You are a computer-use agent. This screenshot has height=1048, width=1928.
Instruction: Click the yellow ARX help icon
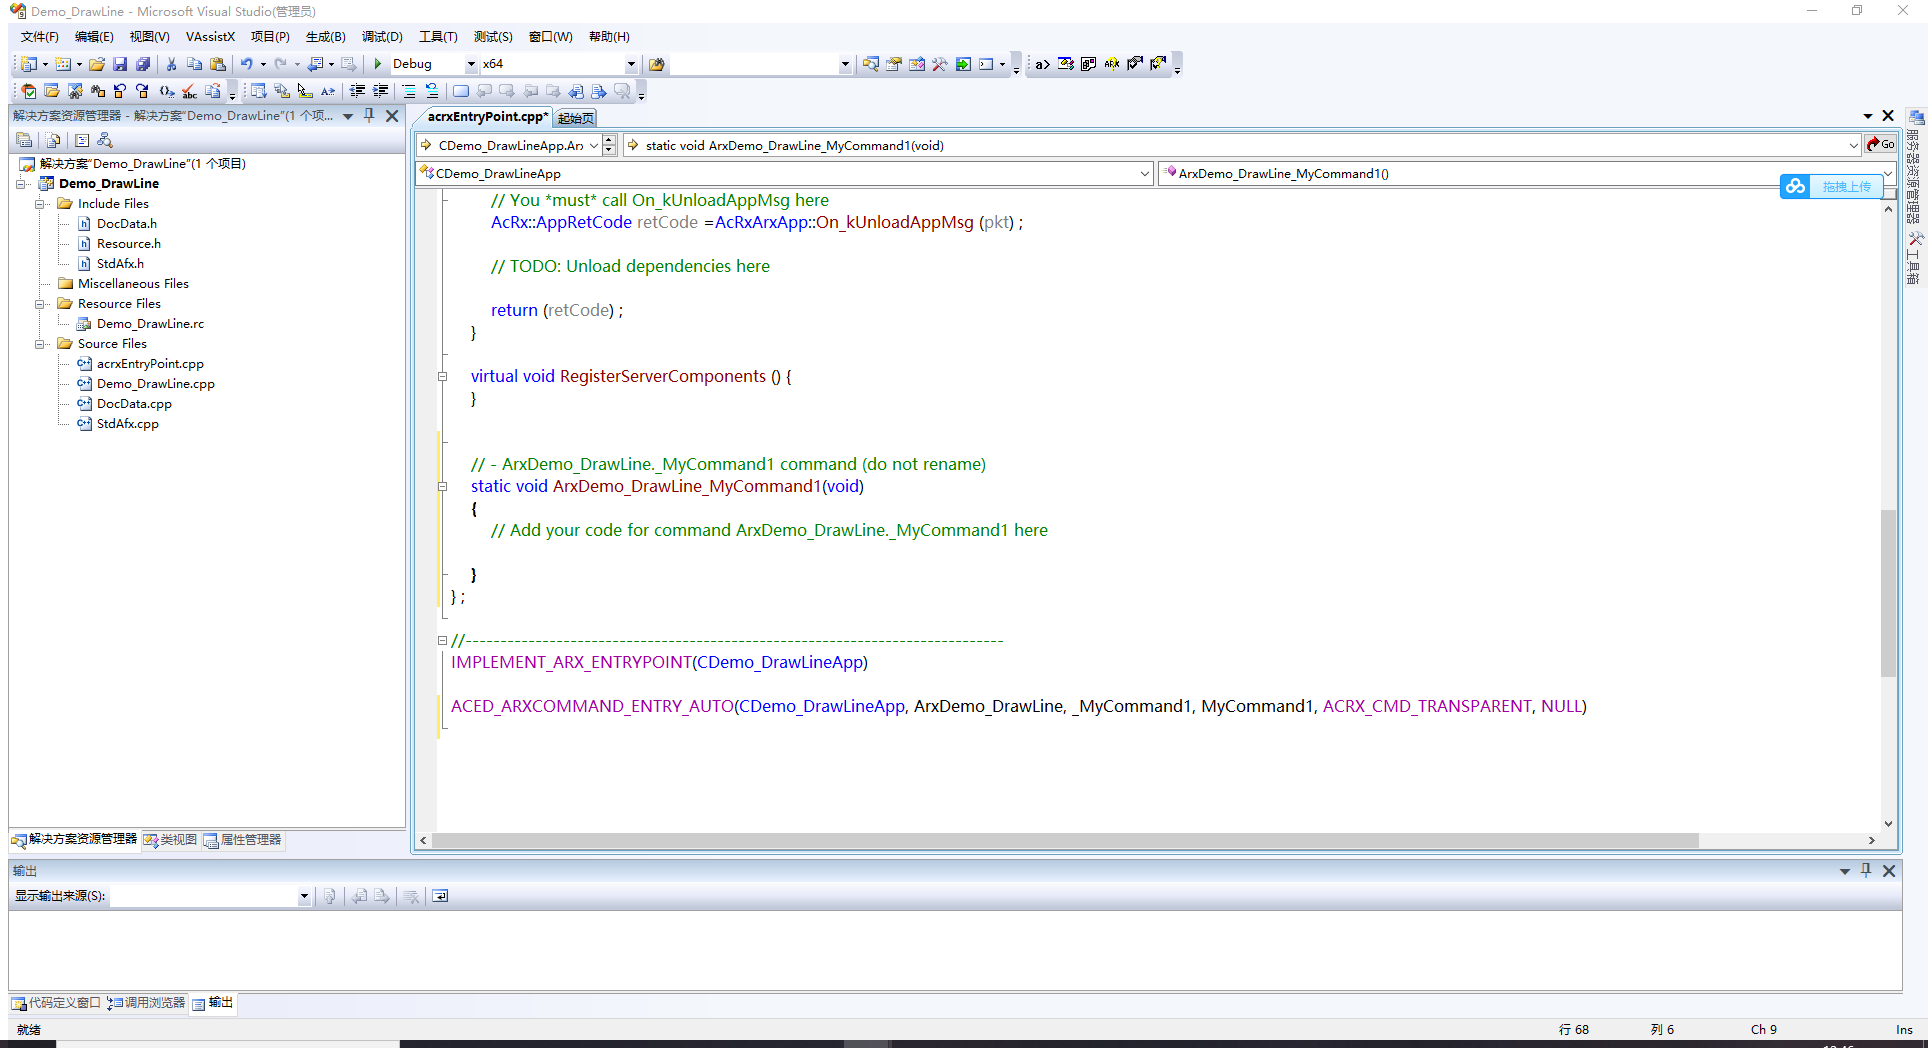pos(1112,64)
